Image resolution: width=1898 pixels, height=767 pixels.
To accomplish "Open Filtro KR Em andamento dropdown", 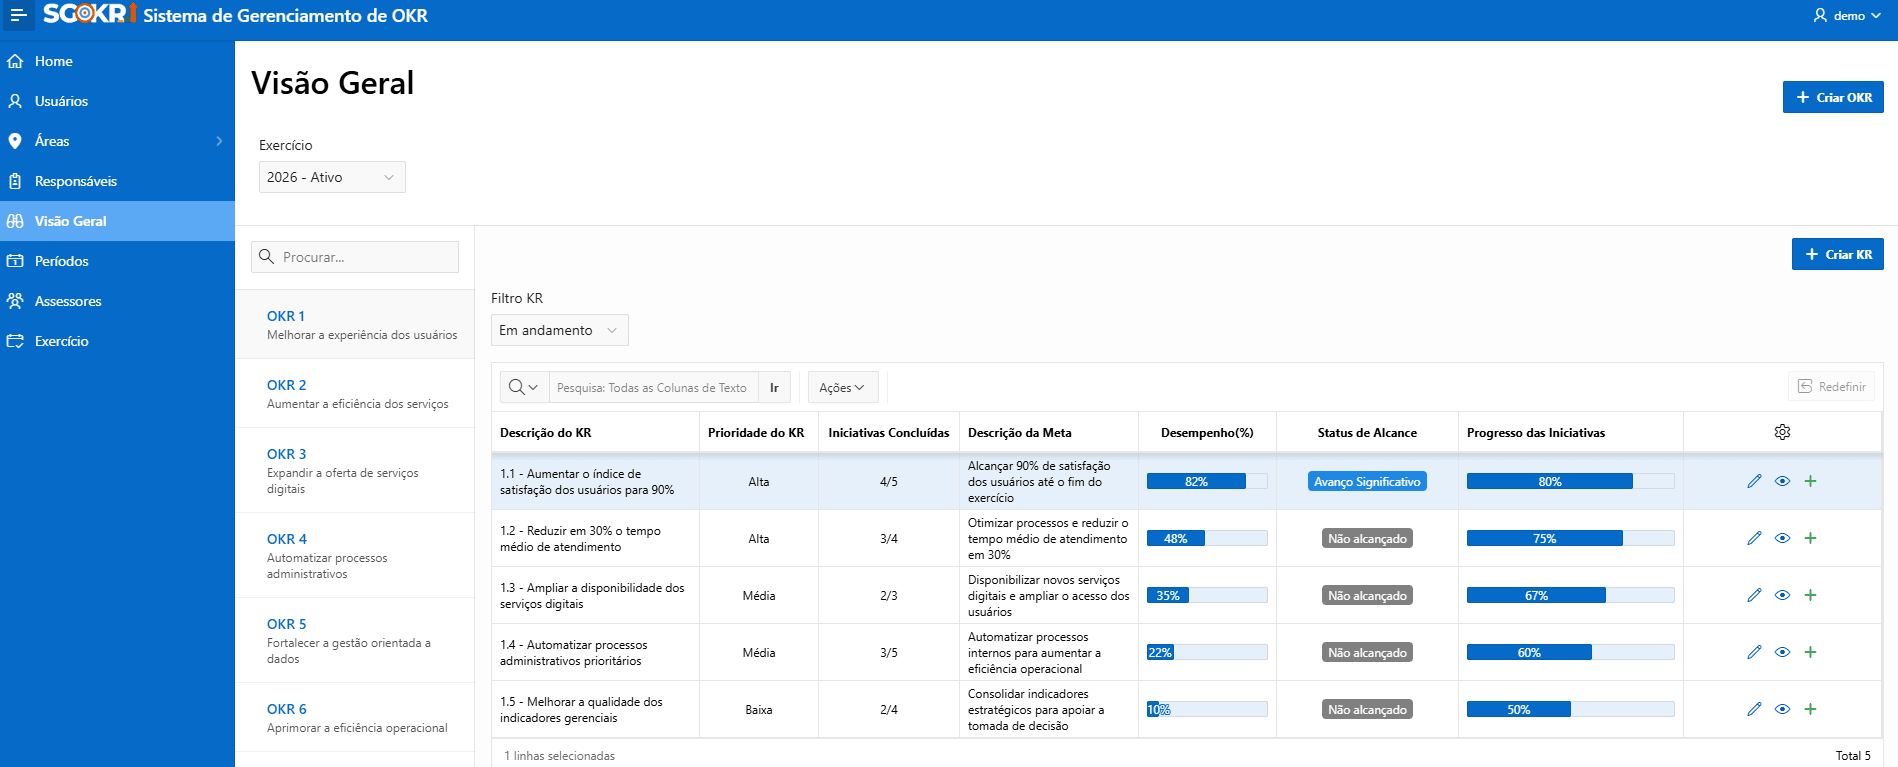I will (x=559, y=330).
